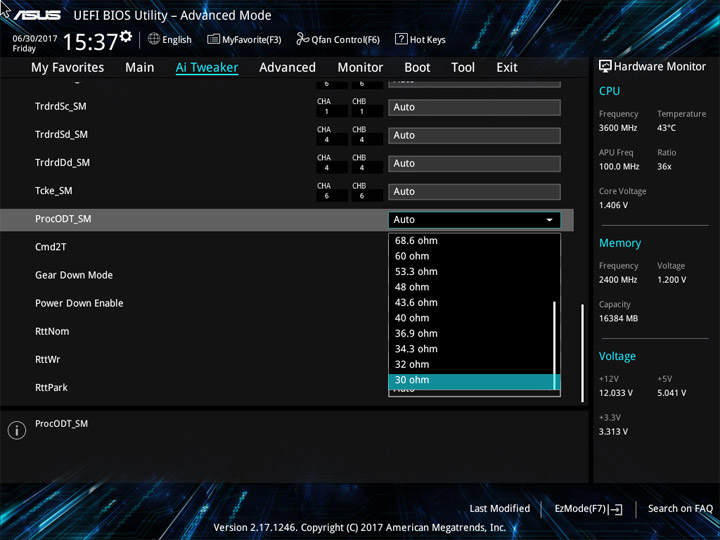
Task: Click the globe language icon
Action: tap(154, 39)
